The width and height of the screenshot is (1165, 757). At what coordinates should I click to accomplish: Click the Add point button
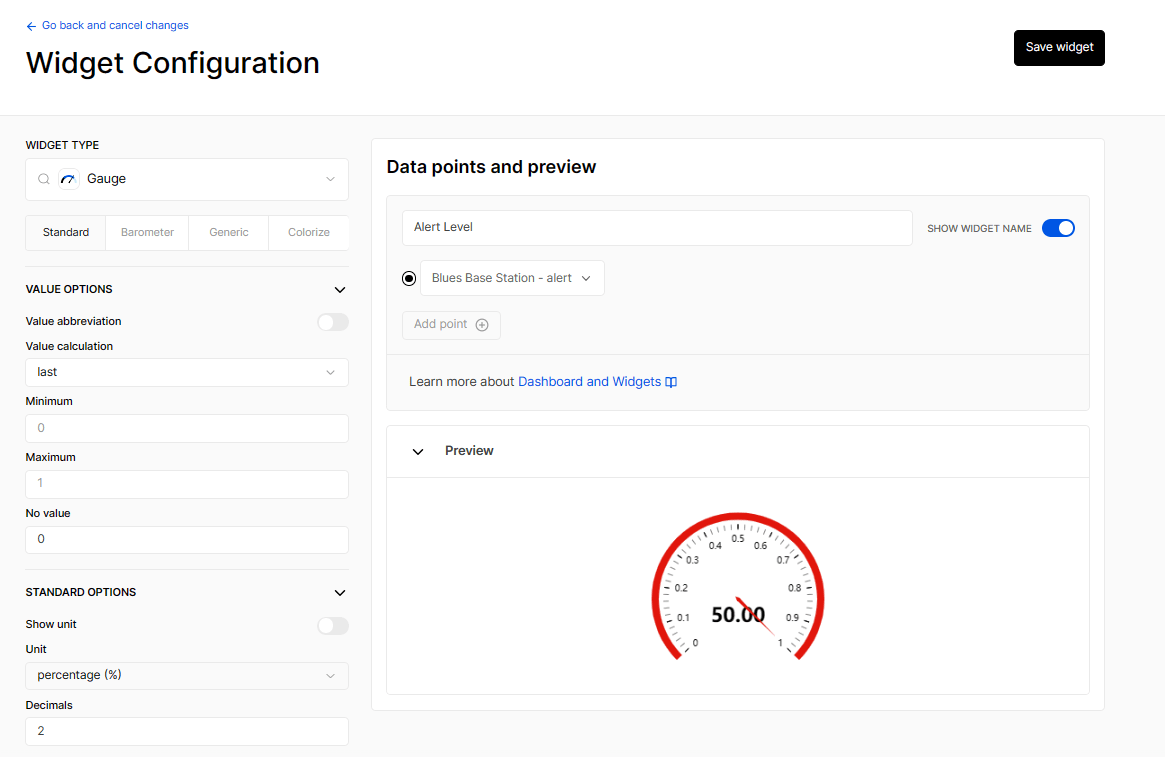(451, 325)
